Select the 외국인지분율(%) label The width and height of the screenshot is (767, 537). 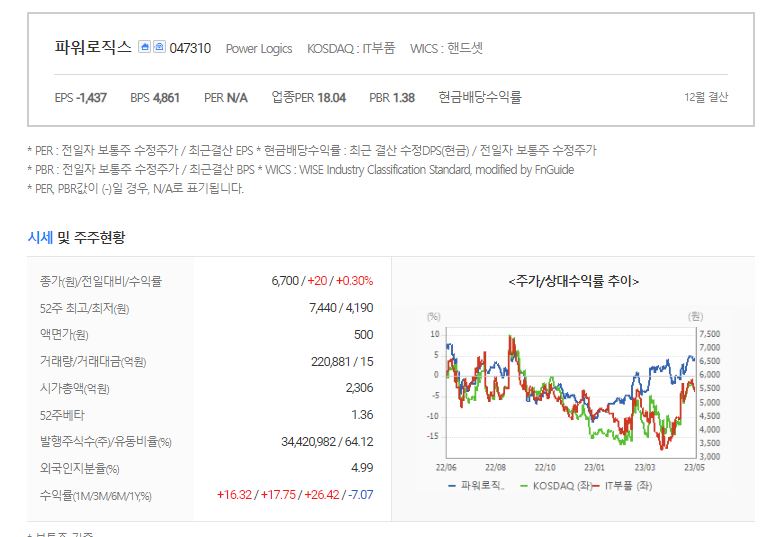(79, 469)
